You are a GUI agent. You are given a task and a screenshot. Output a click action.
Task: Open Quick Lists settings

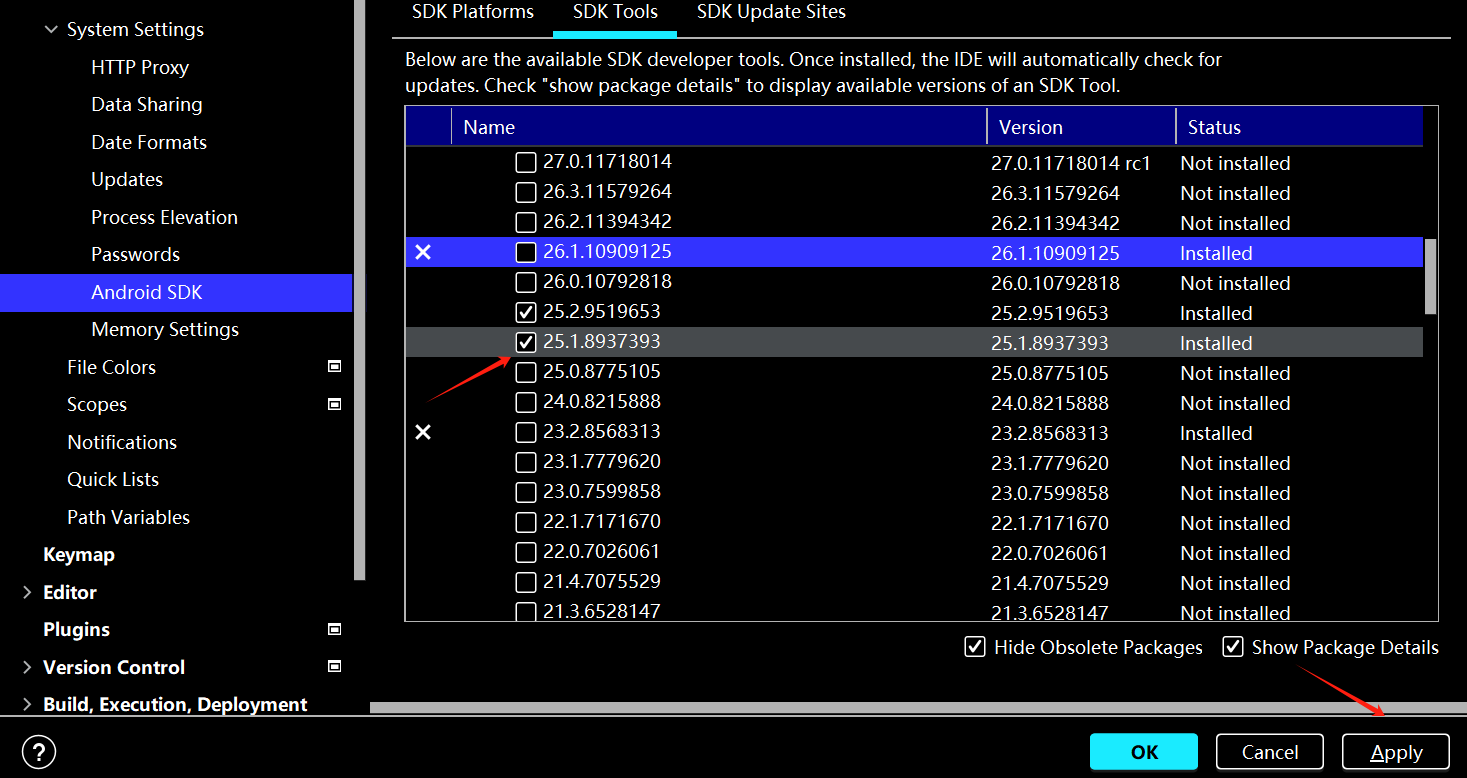coord(113,479)
